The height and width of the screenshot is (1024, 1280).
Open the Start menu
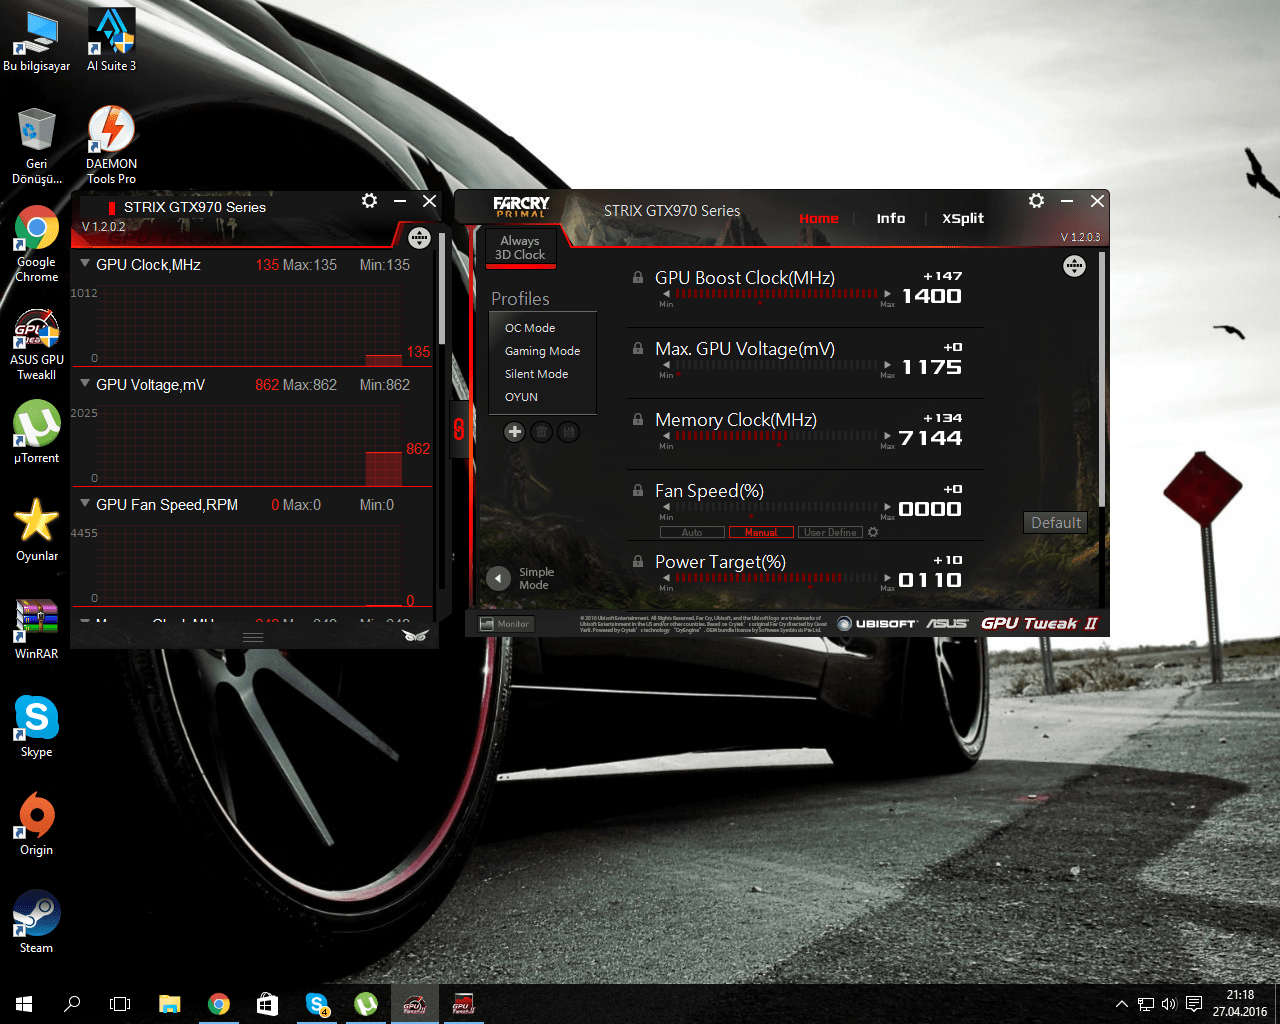[24, 1004]
